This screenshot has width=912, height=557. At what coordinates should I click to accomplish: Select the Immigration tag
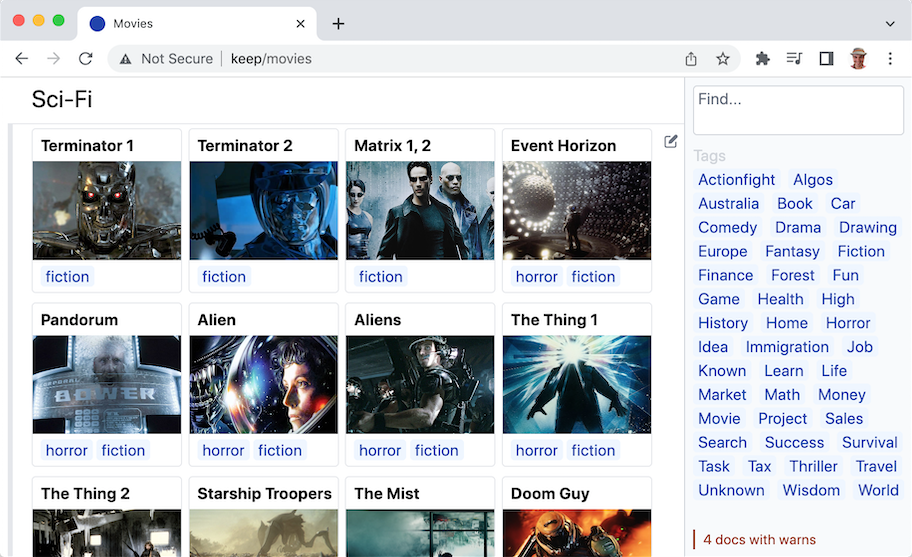(787, 347)
